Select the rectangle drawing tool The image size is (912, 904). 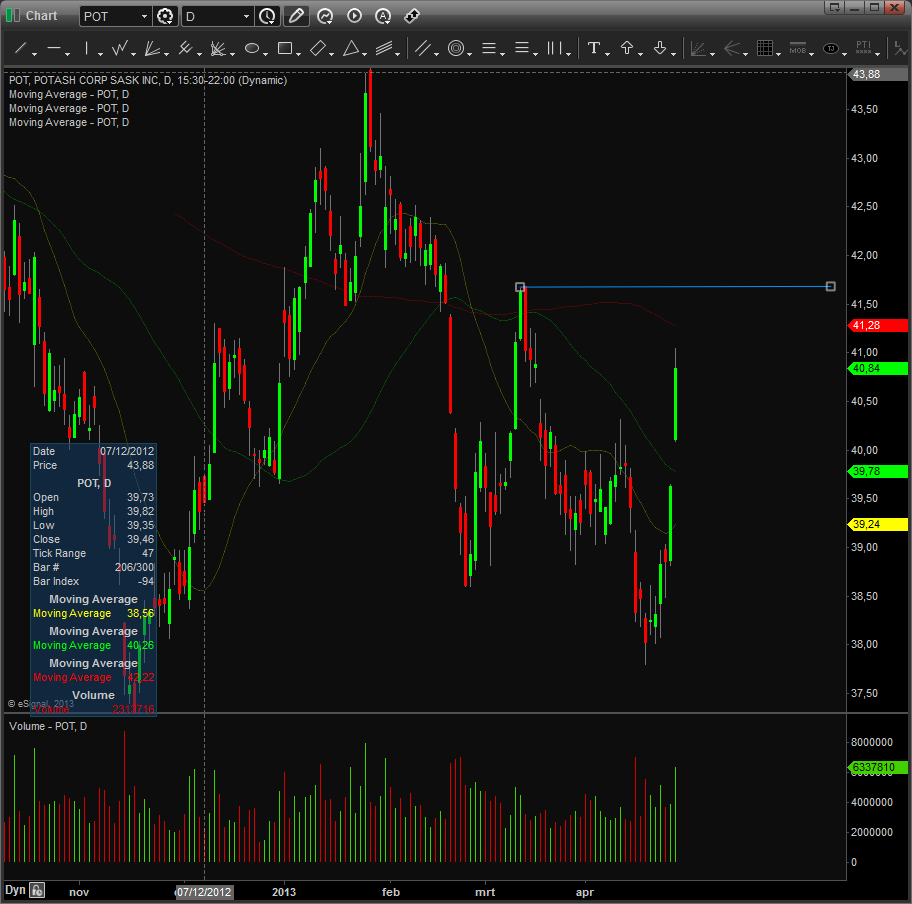click(x=287, y=47)
